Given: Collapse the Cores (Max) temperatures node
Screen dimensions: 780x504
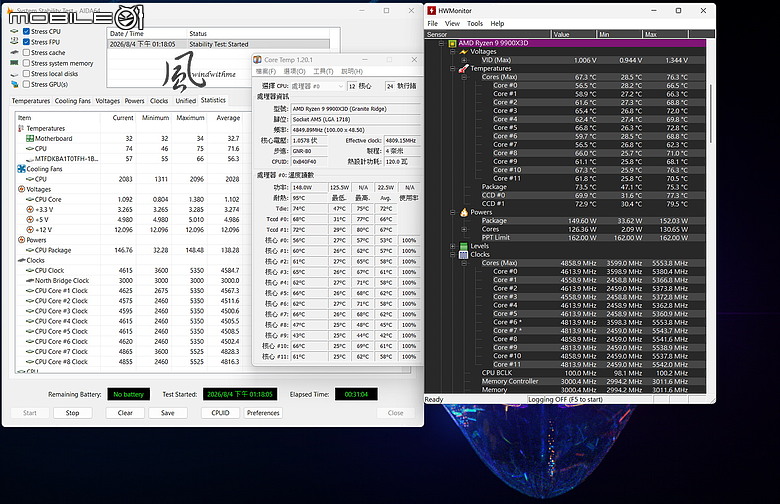Looking at the screenshot, I should coord(464,77).
